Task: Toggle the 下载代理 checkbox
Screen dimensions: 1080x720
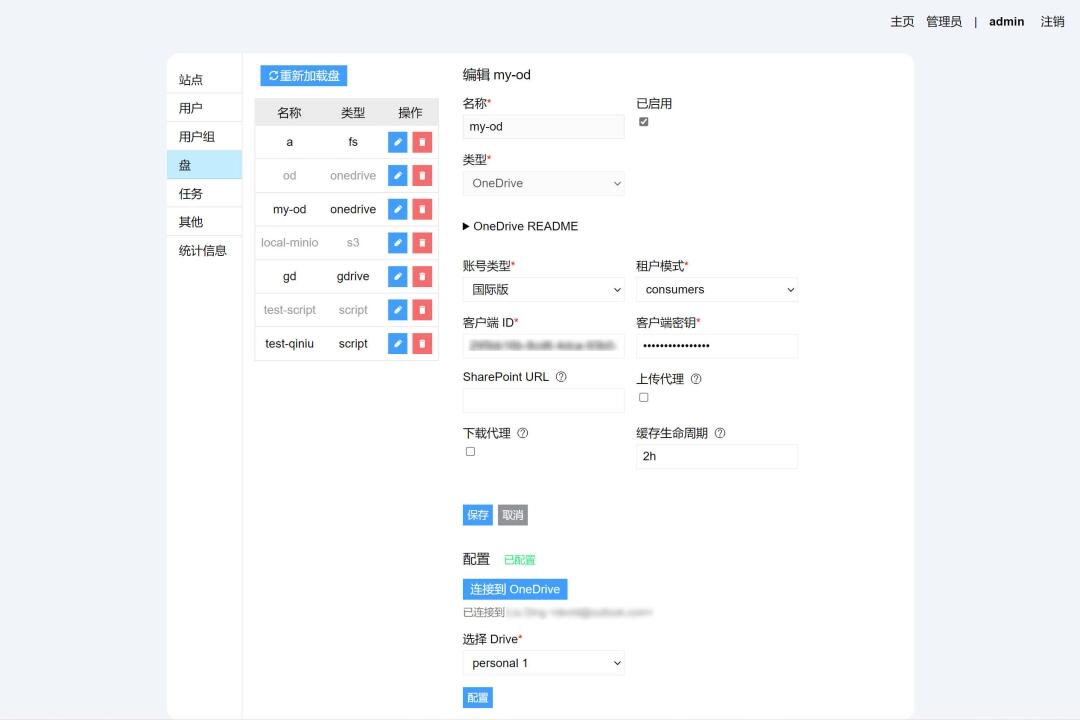Action: 470,451
